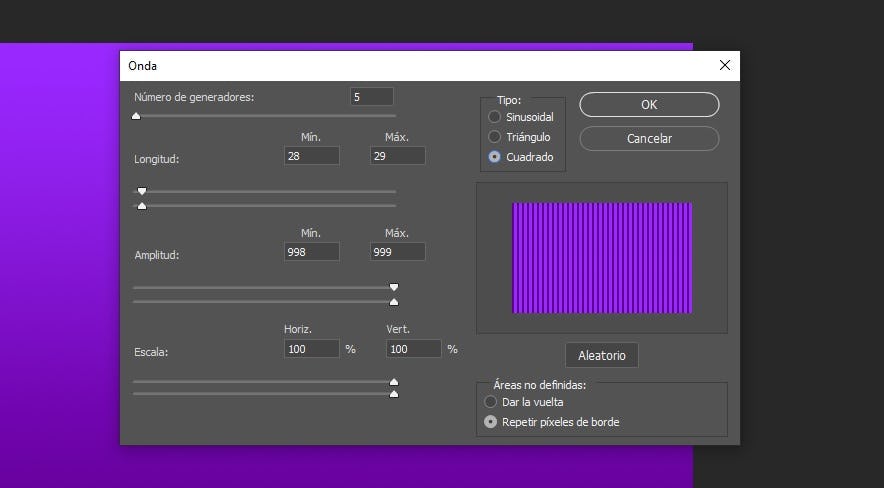The image size is (884, 488).
Task: Enable the Dar la vuelta option
Action: tap(491, 402)
